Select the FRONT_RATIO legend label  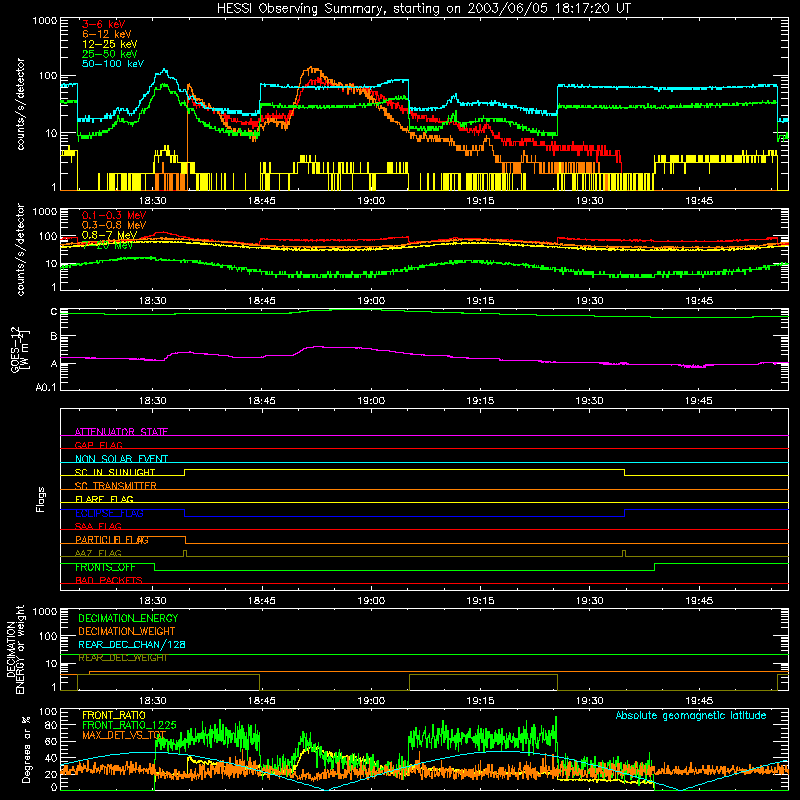point(114,715)
